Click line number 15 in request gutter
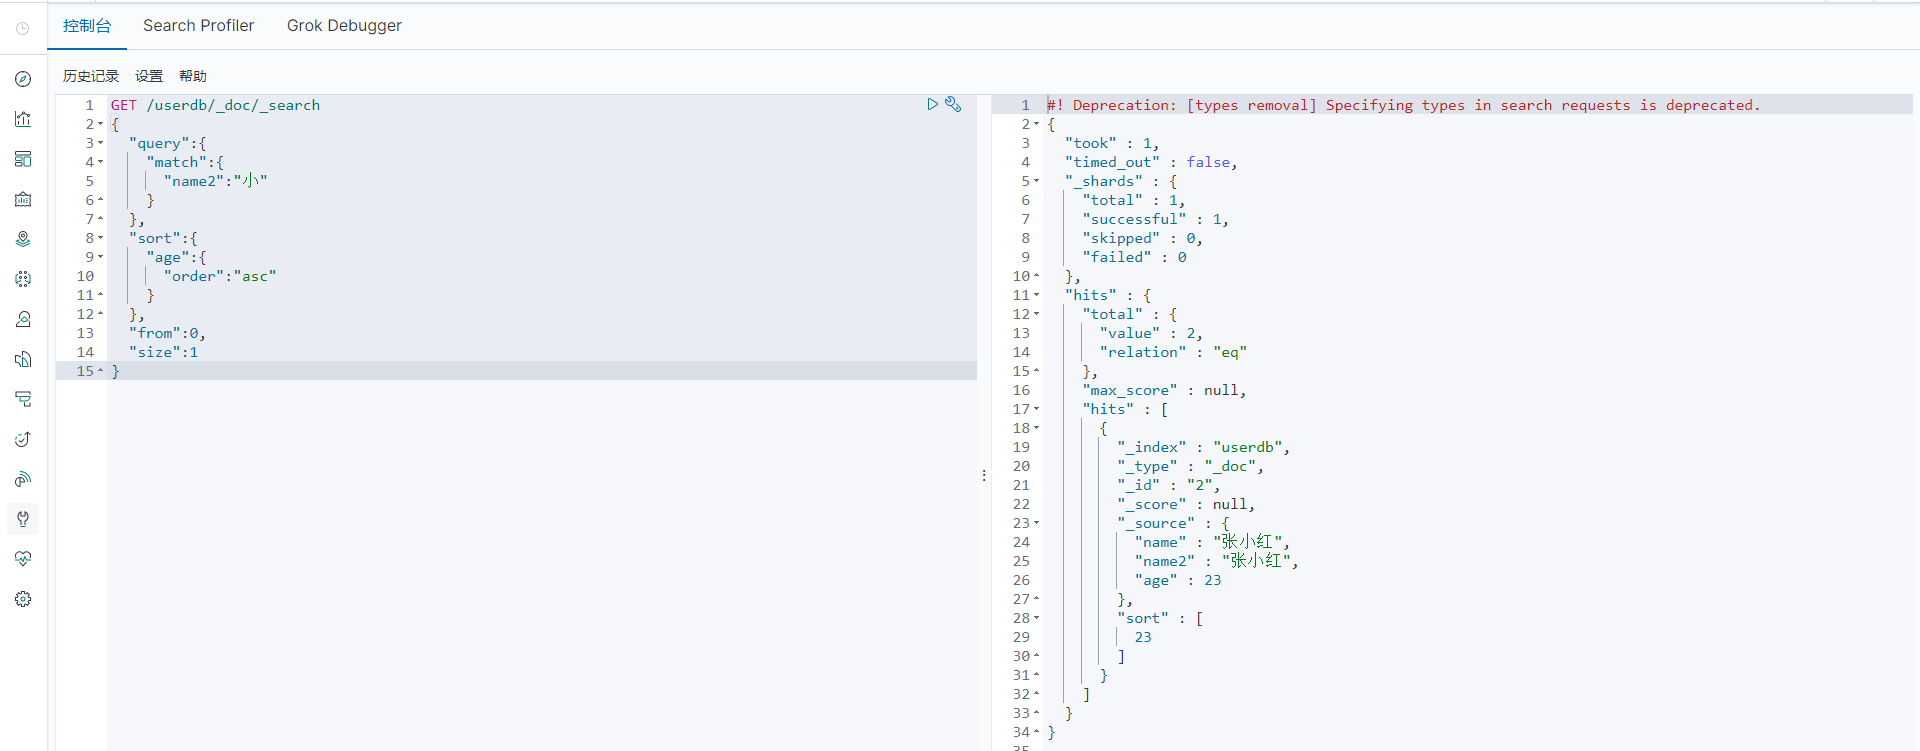The image size is (1920, 751). pos(85,371)
